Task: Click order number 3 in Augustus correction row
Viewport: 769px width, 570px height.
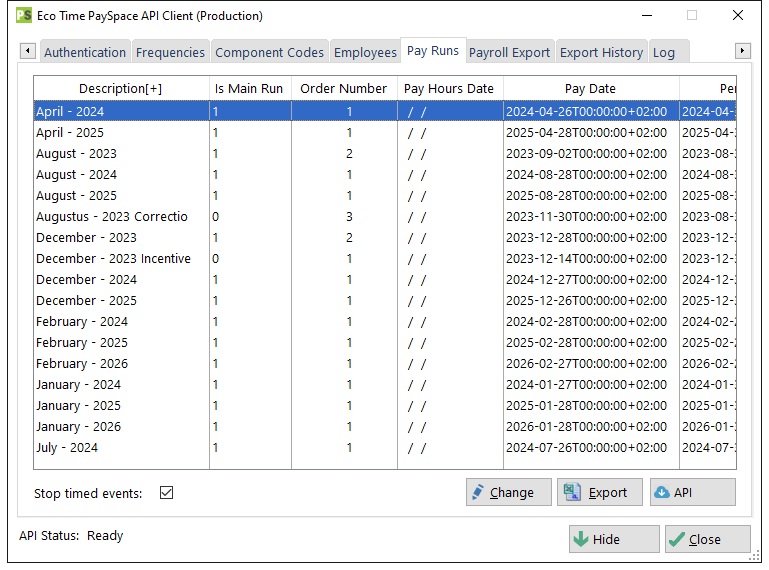Action: tap(349, 216)
